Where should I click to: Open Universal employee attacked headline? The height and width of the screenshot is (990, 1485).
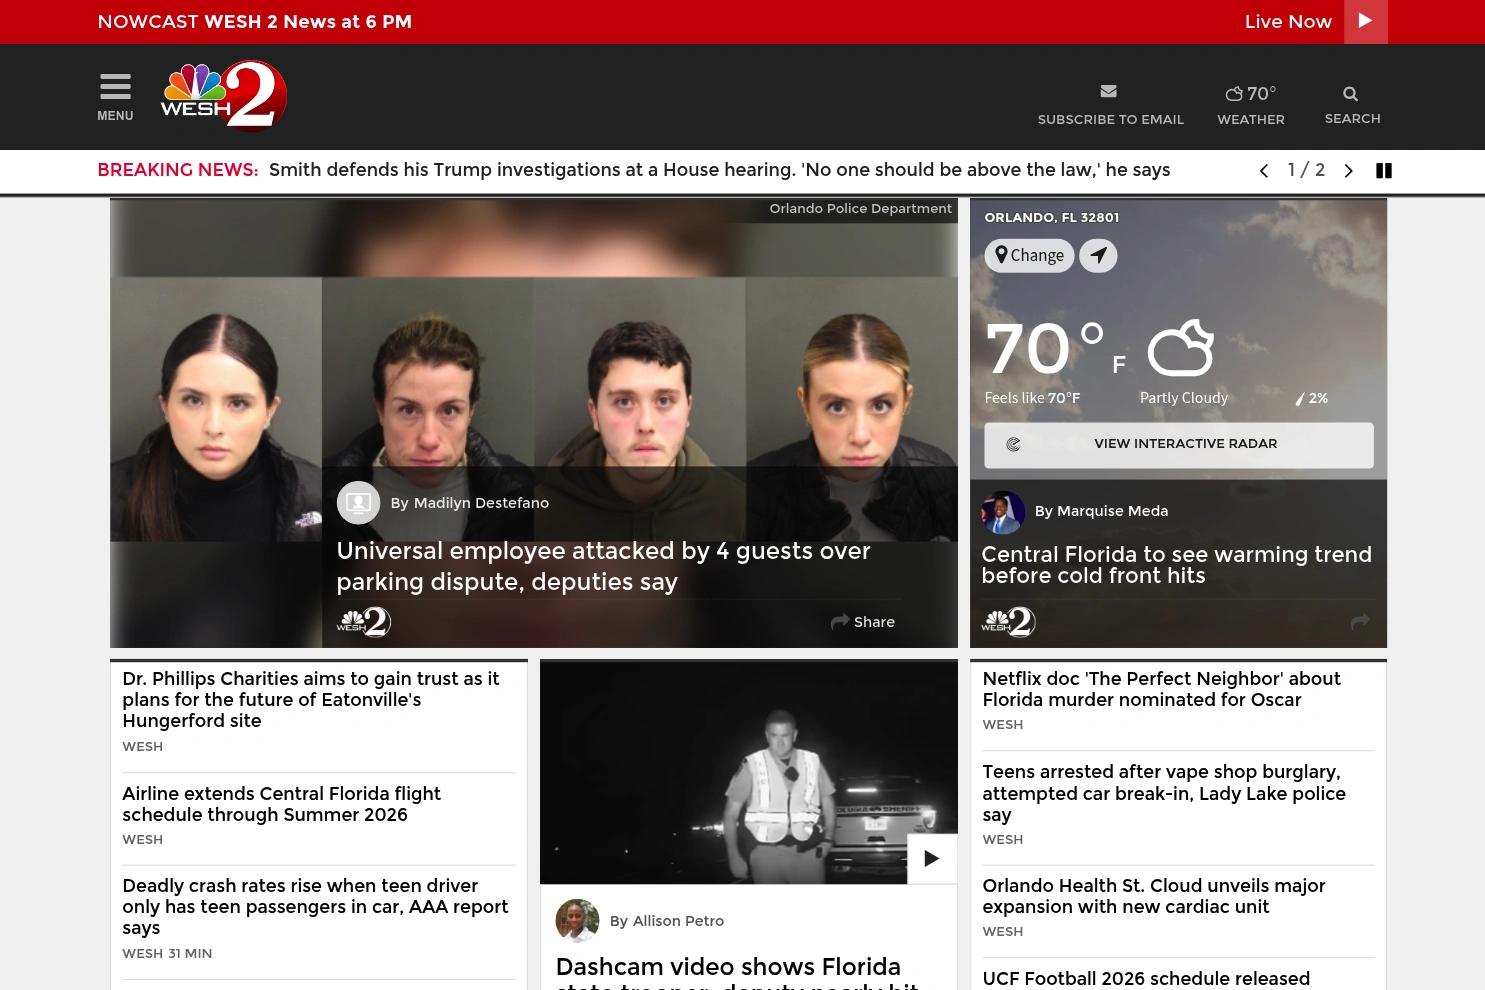tap(603, 566)
